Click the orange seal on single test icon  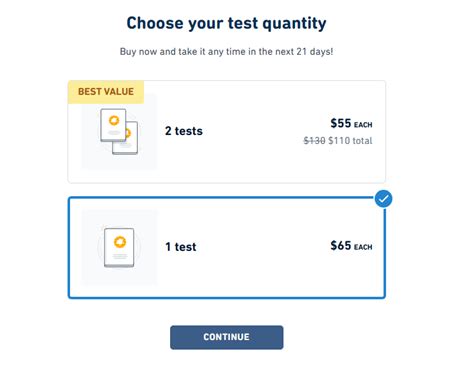click(x=120, y=242)
